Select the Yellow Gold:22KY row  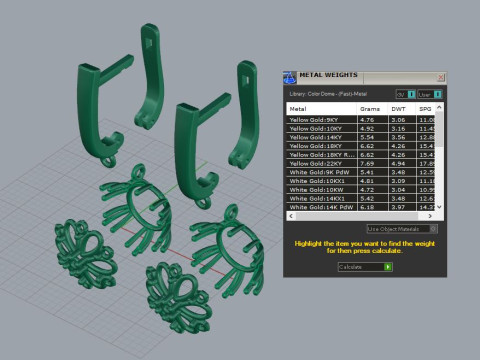click(361, 163)
